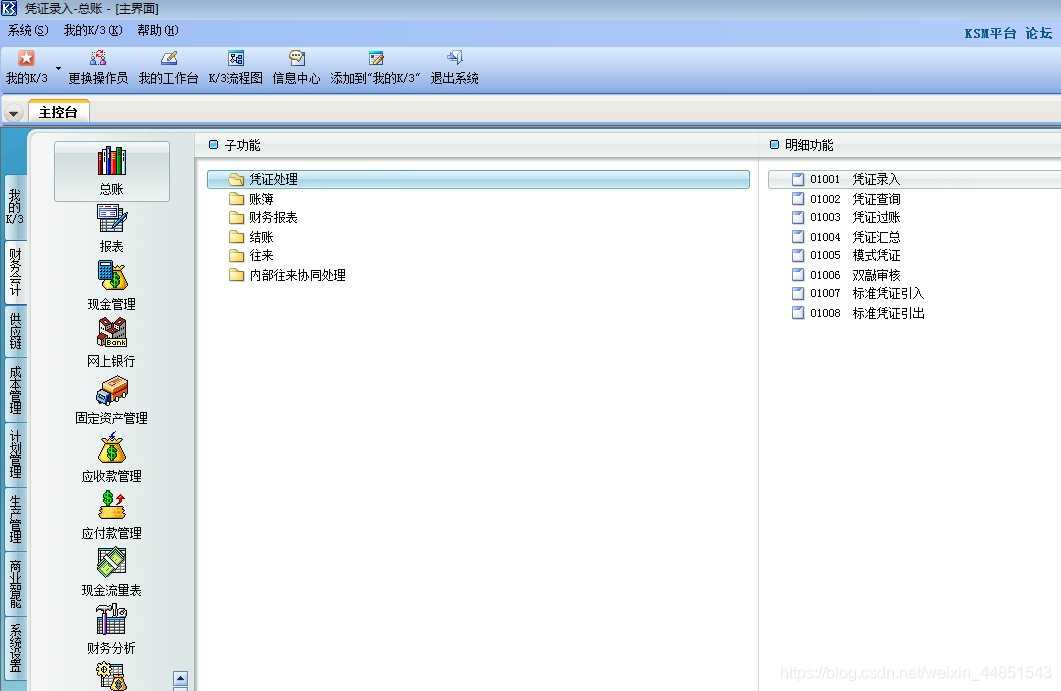This screenshot has height=691, width=1061.
Task: Select the 我的K/3 vertical side tab
Action: click(x=15, y=206)
